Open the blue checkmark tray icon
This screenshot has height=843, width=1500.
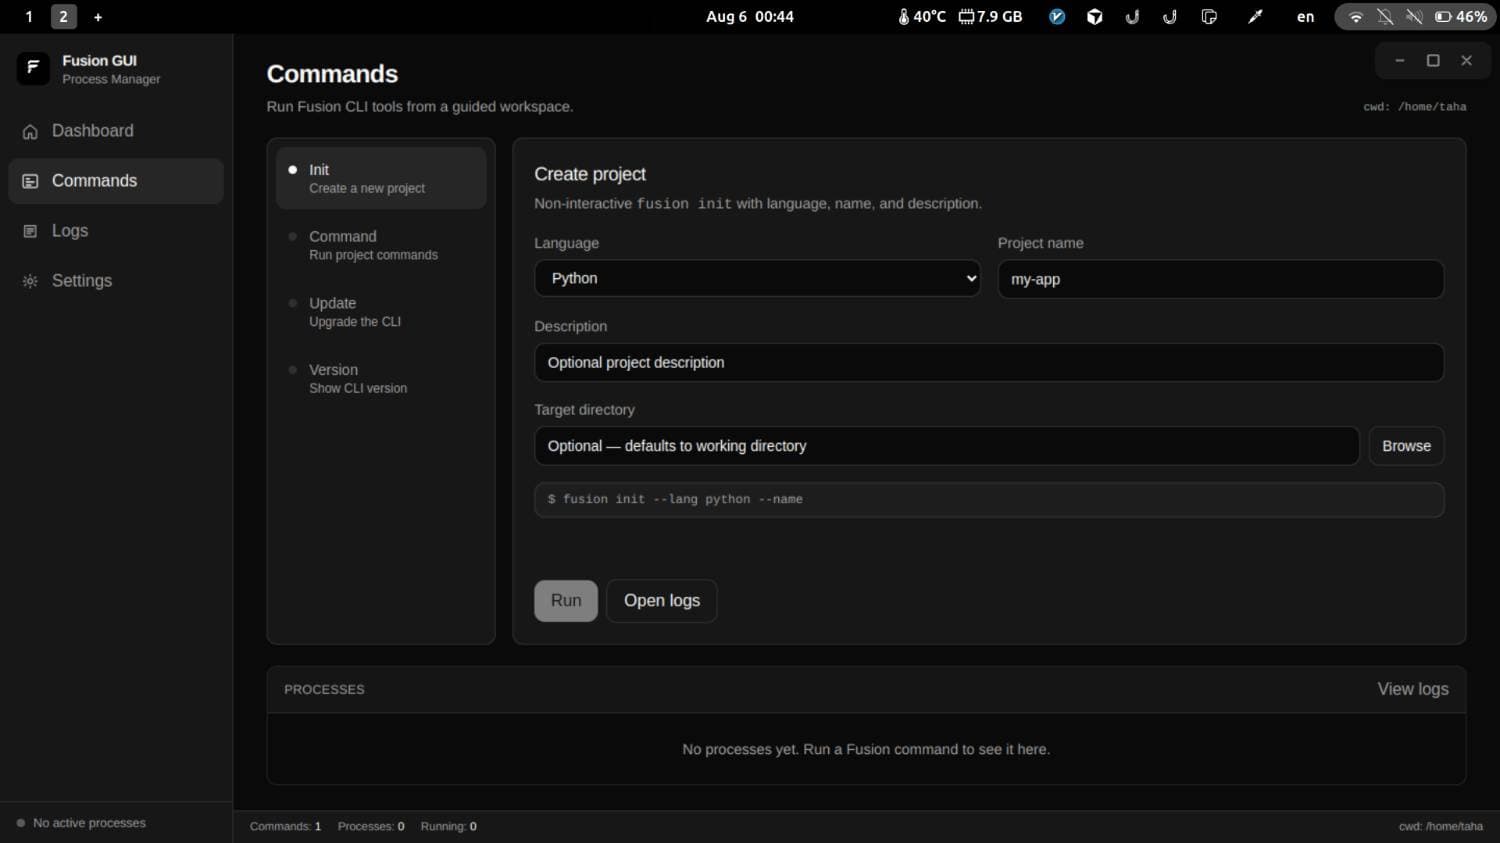click(x=1057, y=17)
